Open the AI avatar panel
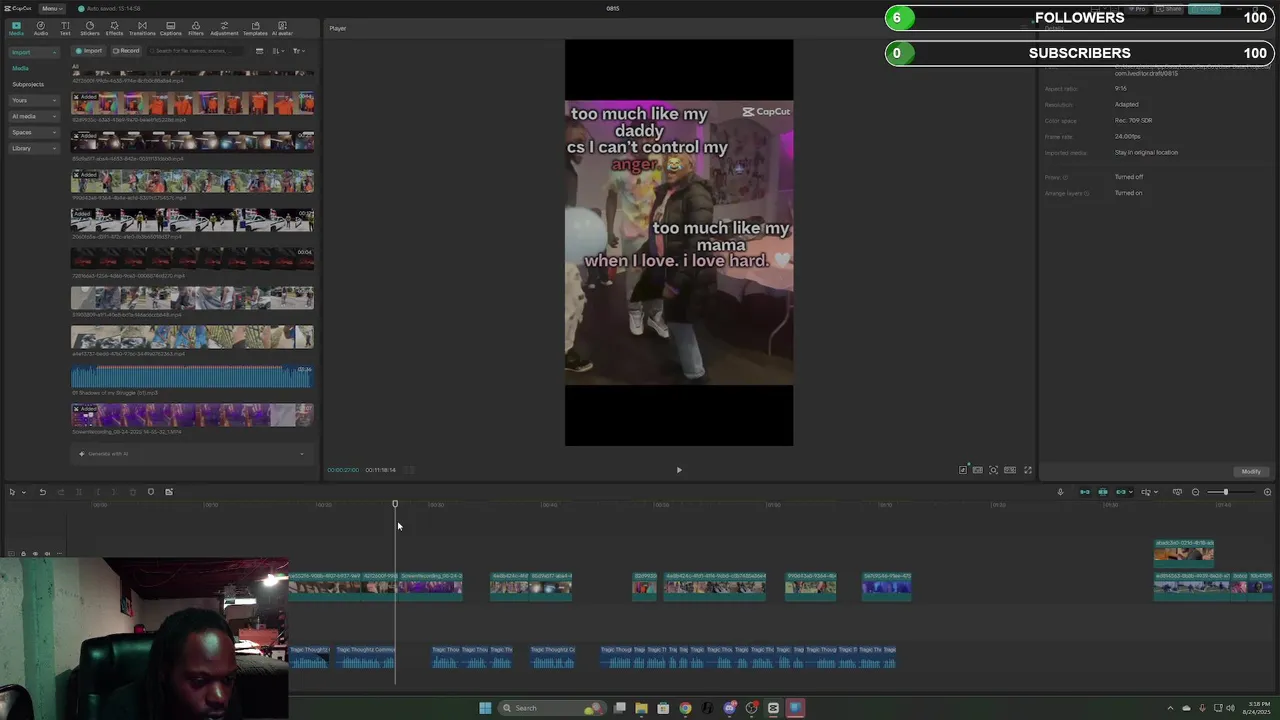This screenshot has height=720, width=1280. point(282,28)
